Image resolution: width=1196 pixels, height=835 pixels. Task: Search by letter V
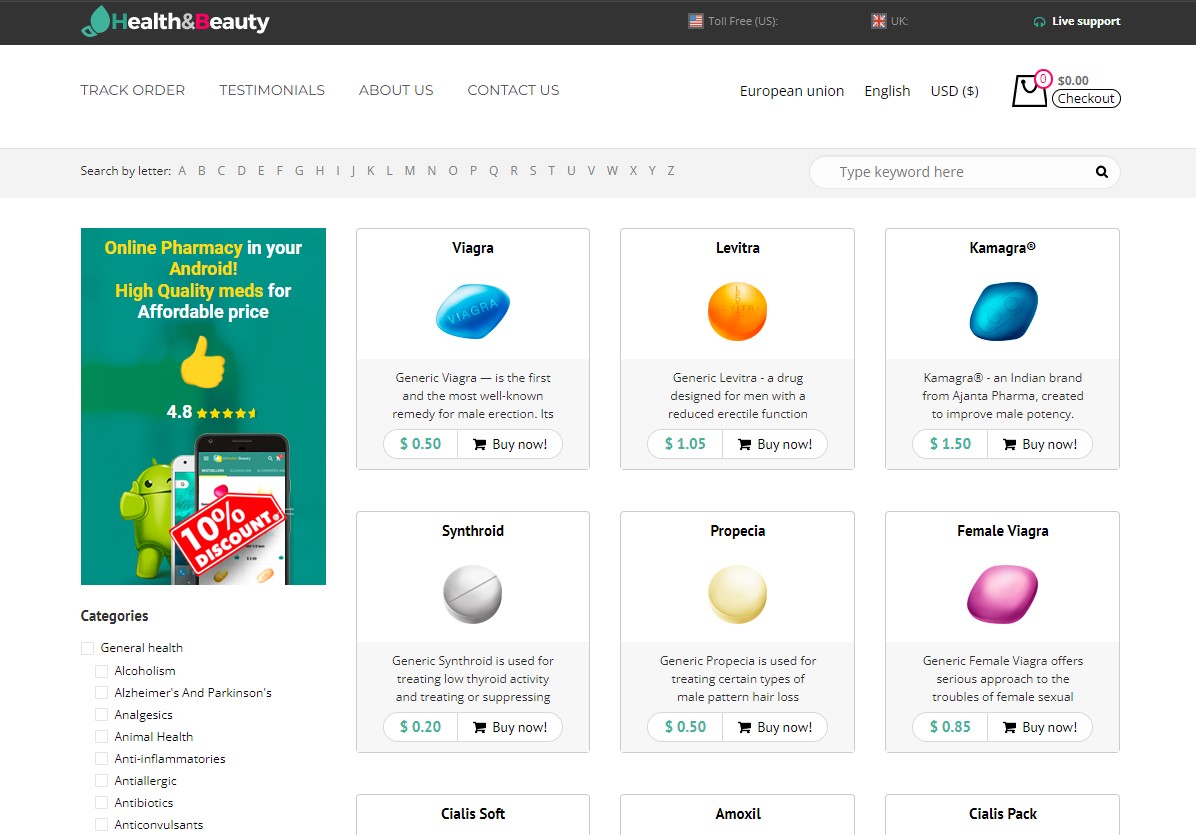pyautogui.click(x=591, y=171)
